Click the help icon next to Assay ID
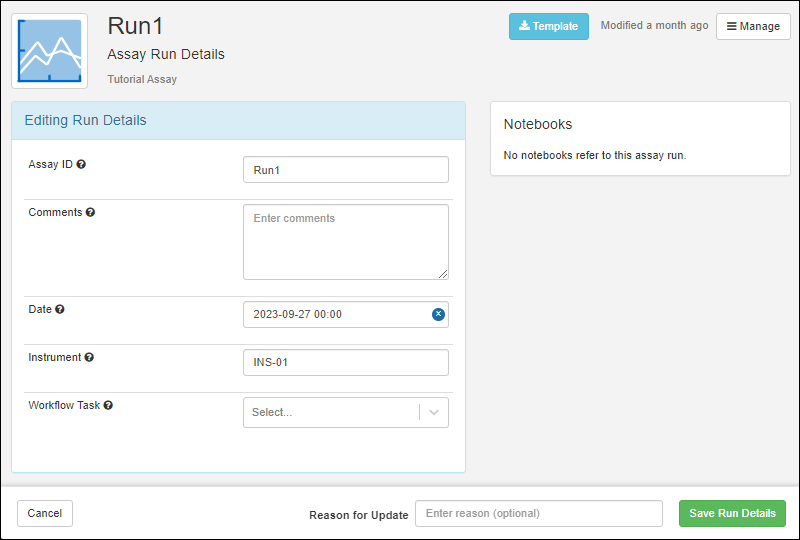The height and width of the screenshot is (540, 800). (81, 165)
